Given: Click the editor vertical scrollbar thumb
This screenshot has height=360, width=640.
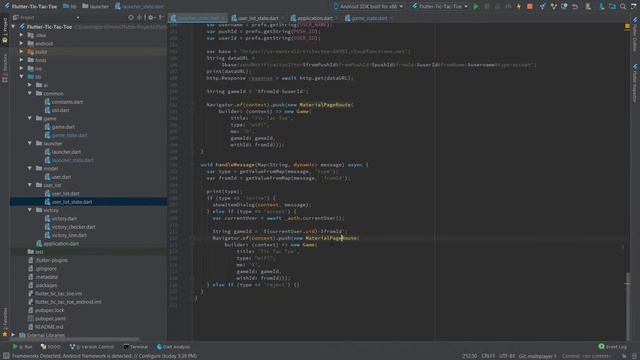Looking at the screenshot, I should coord(627,306).
